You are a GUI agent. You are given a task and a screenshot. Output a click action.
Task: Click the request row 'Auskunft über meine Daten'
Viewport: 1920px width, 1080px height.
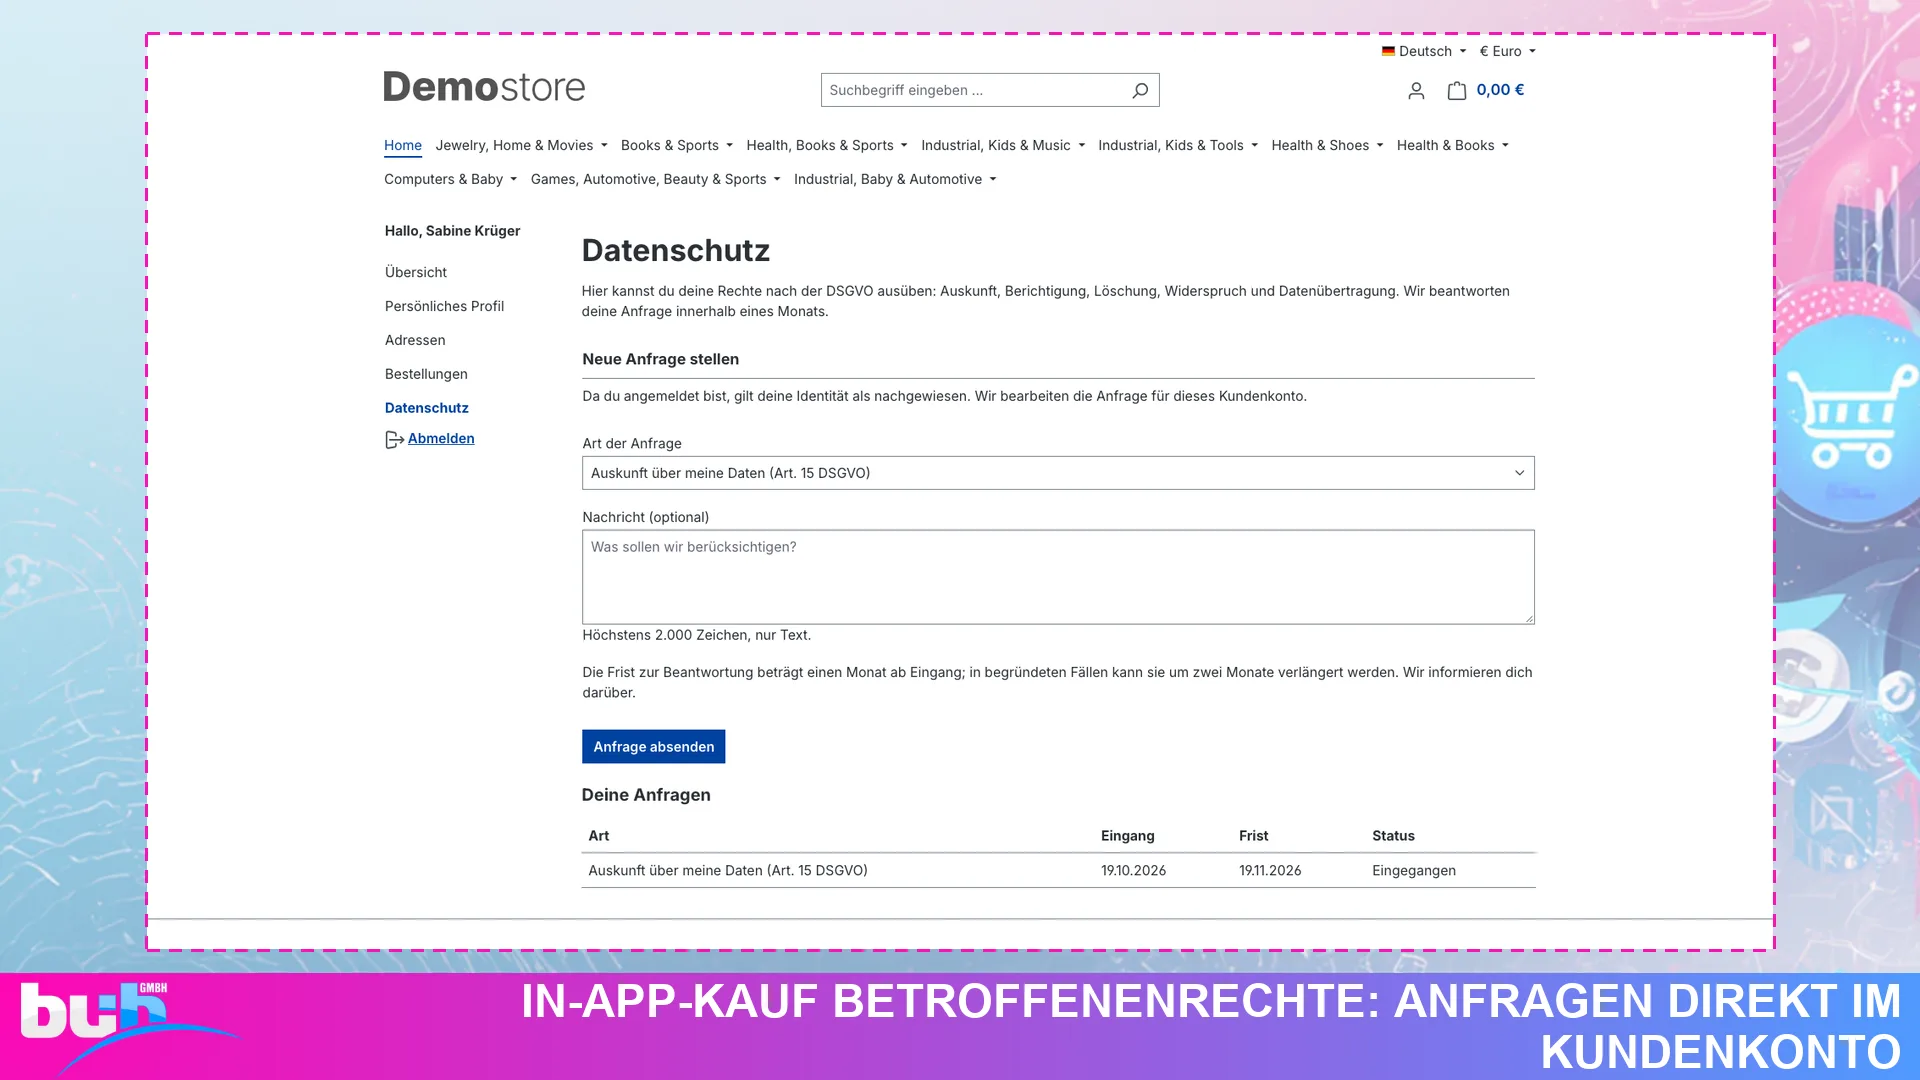1058,870
